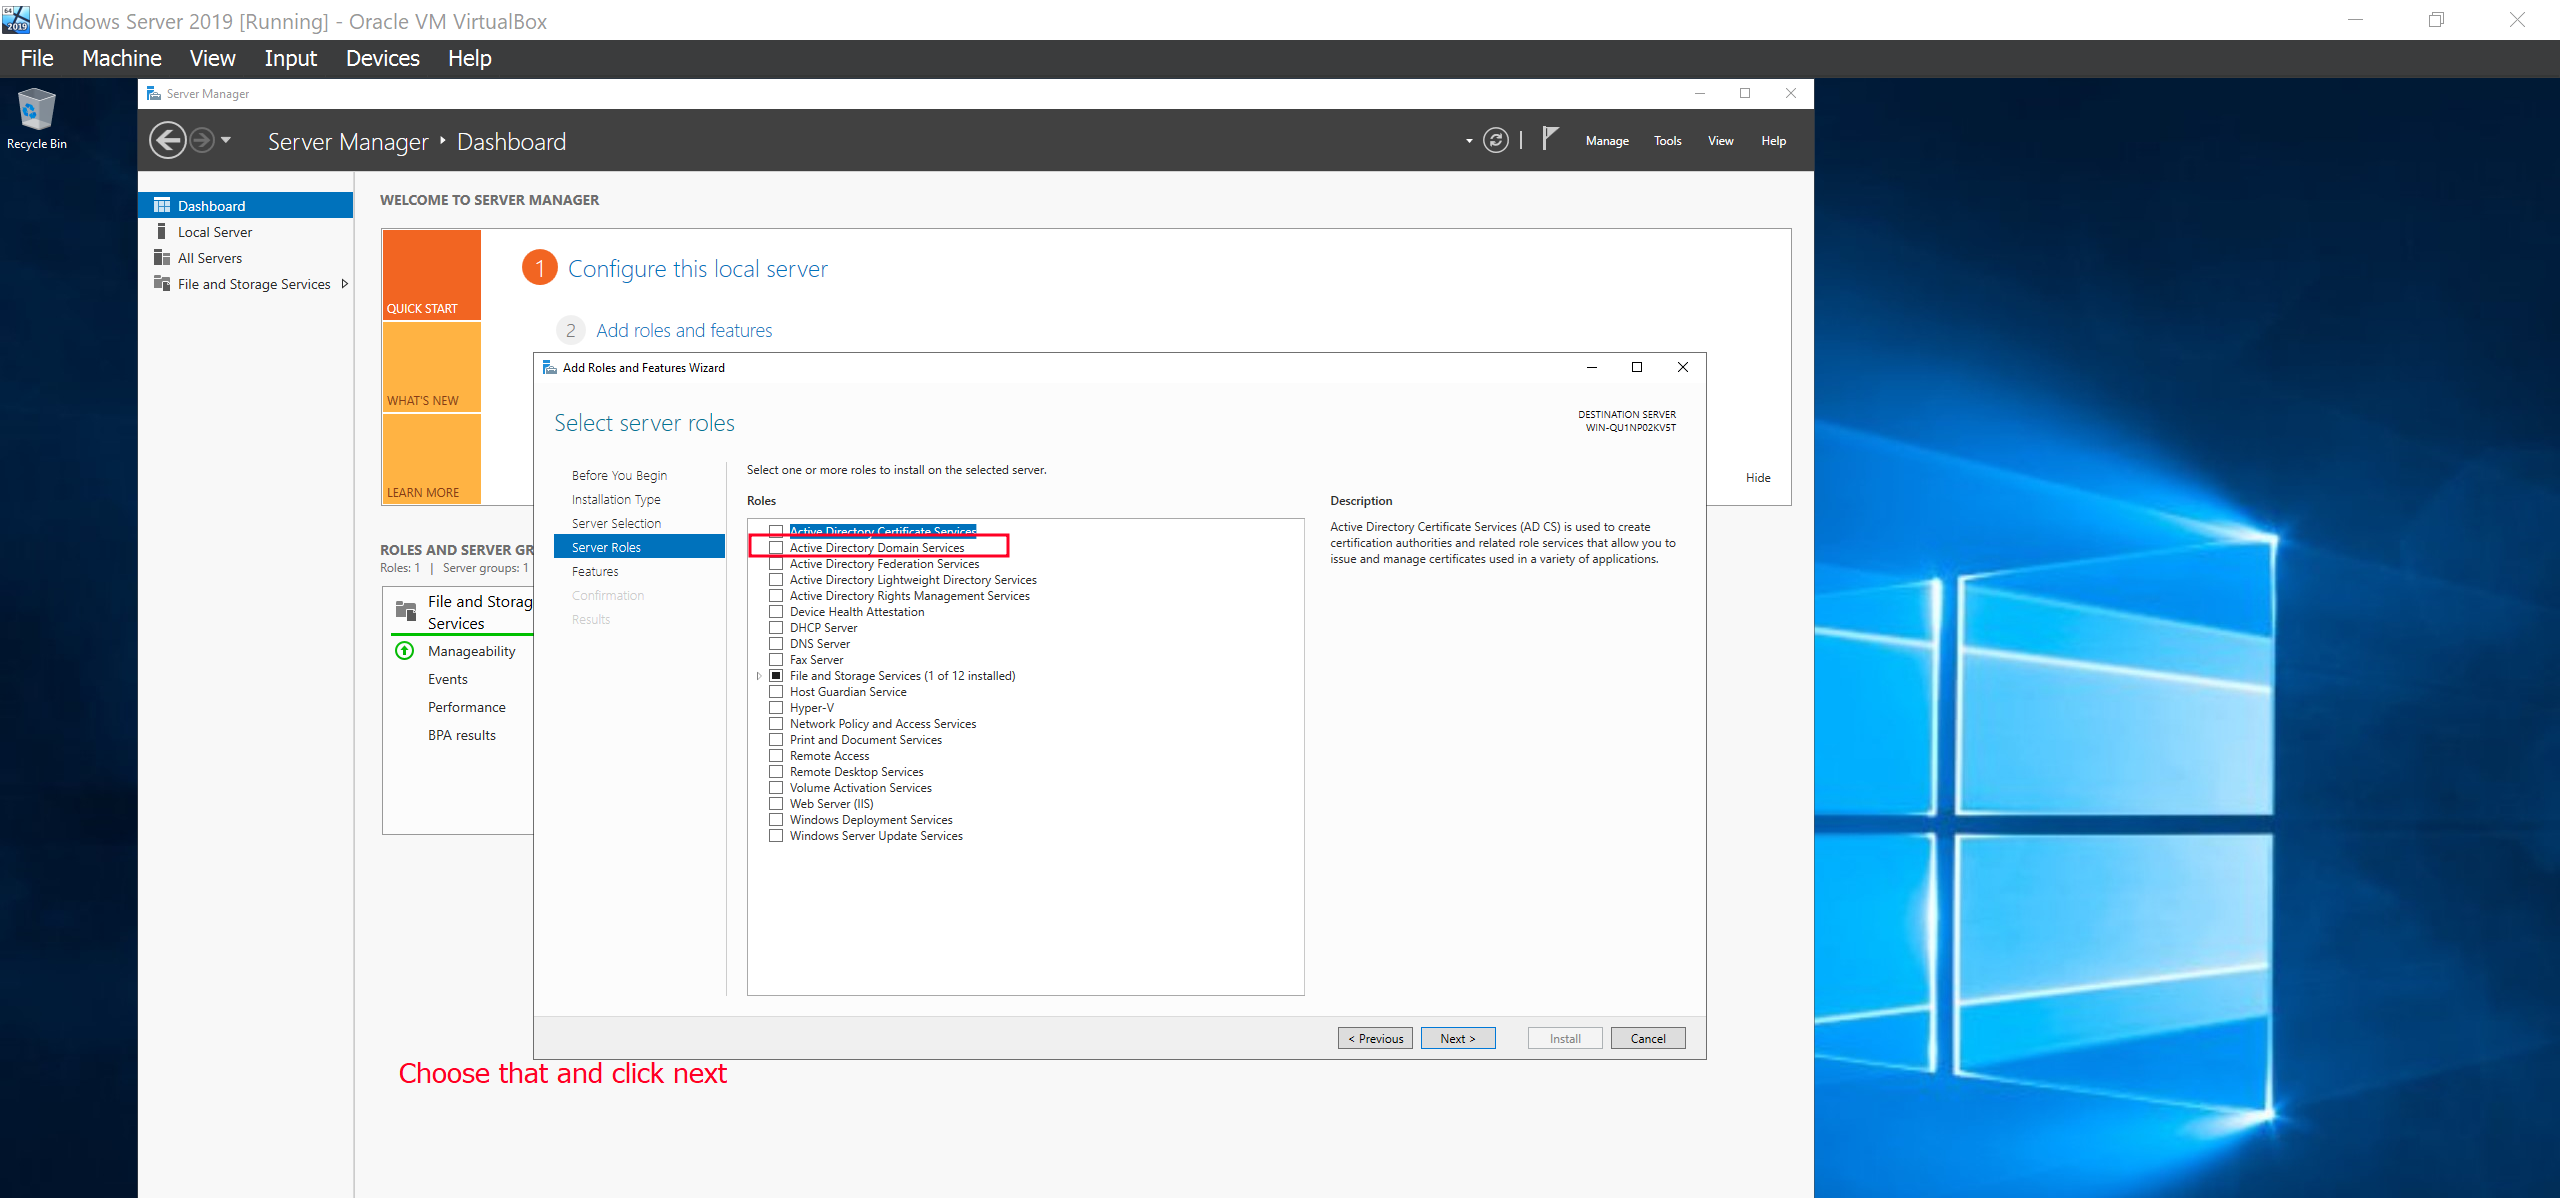Enable the DHCP Server role checkbox
Image resolution: width=2560 pixels, height=1198 pixels.
(x=776, y=627)
